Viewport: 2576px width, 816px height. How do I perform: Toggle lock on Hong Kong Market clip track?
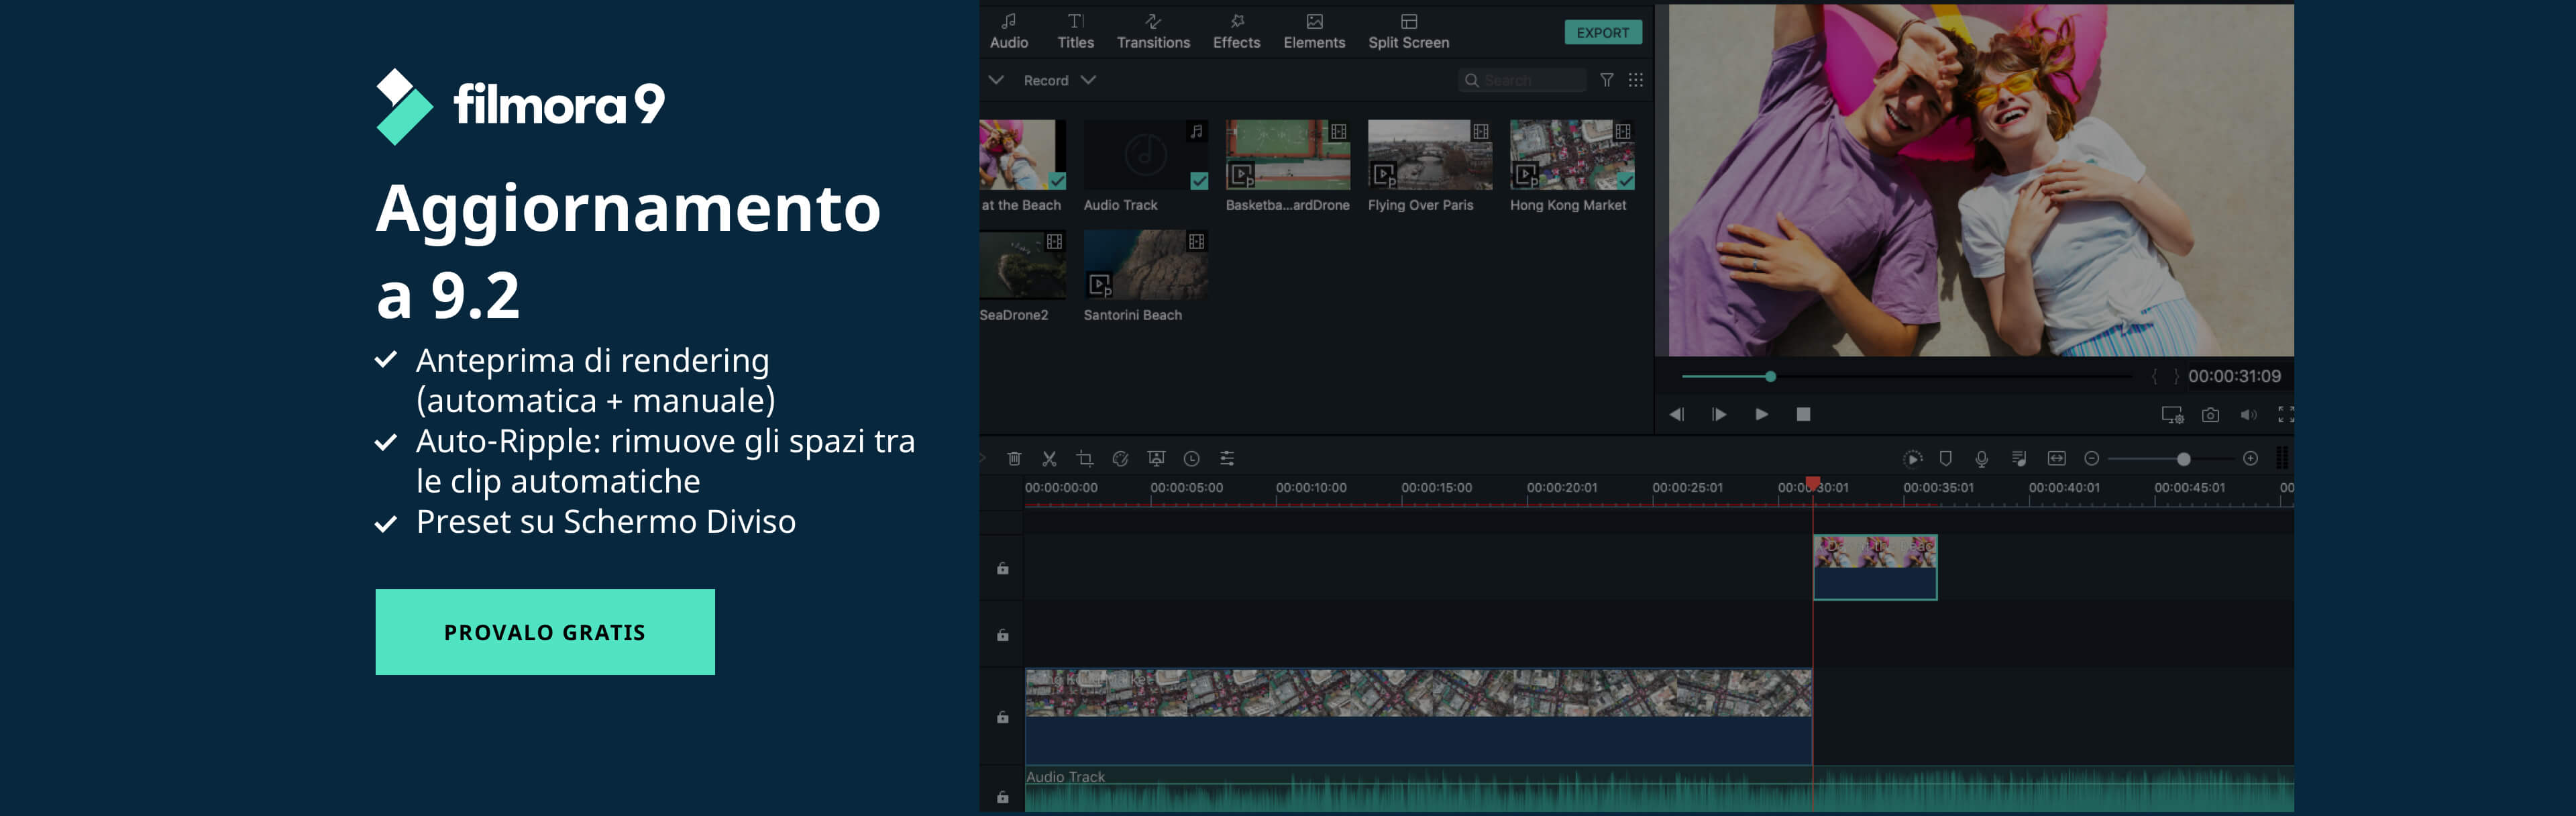(1002, 716)
